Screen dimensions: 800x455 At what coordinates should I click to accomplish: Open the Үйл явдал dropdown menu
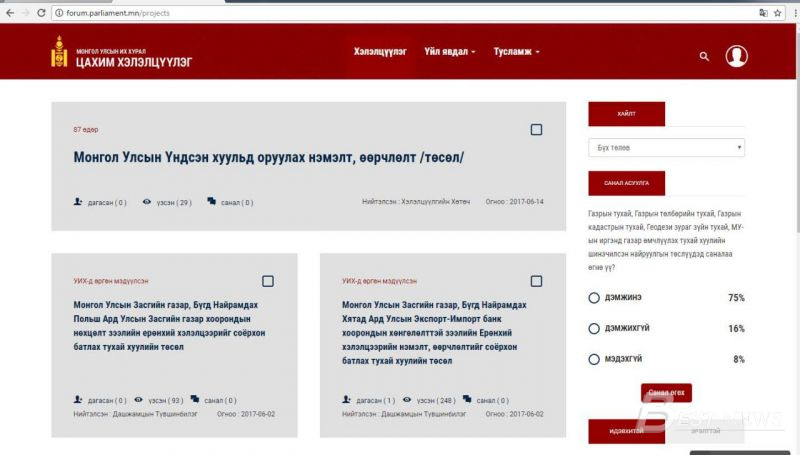(x=449, y=52)
